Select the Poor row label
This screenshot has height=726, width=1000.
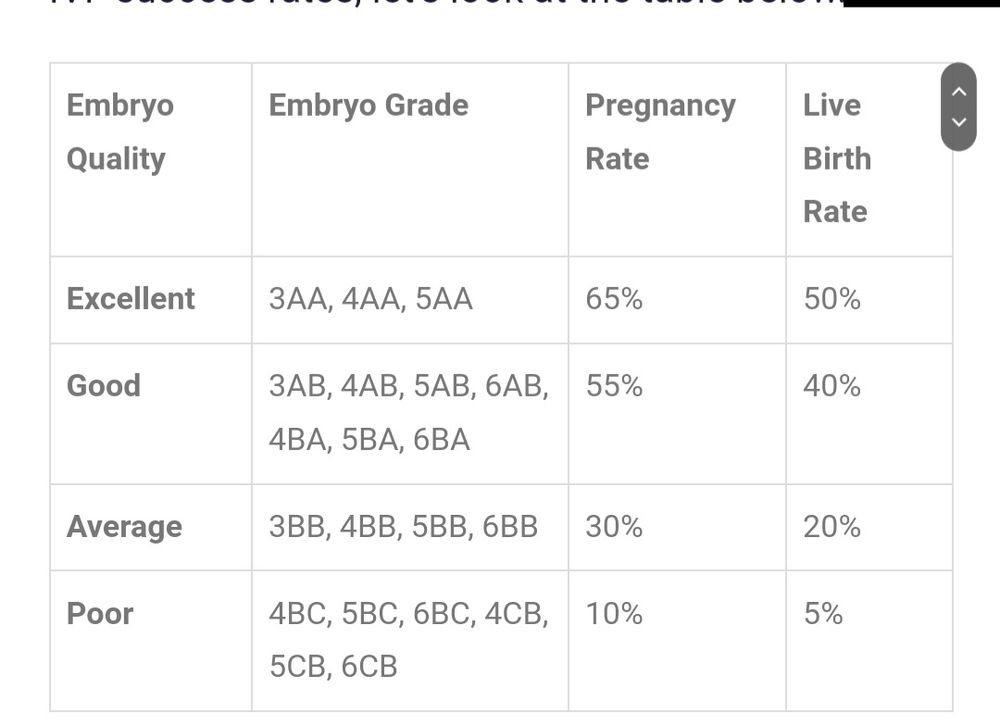(x=100, y=614)
